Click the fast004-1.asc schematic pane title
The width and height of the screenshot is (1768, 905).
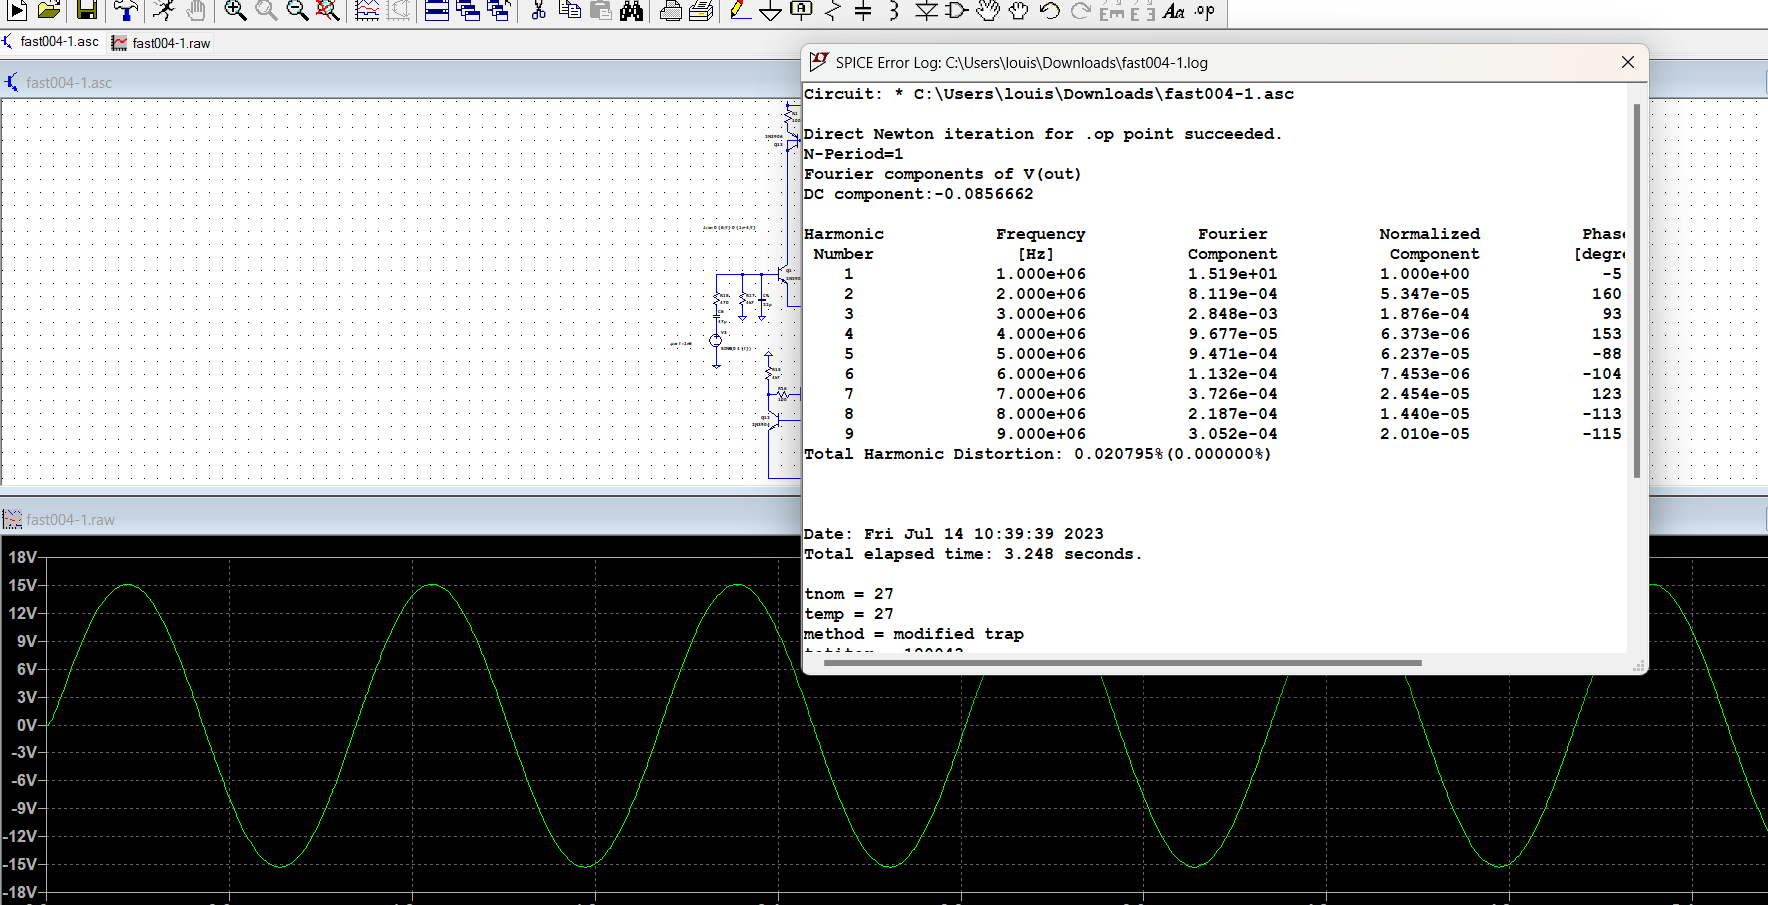pyautogui.click(x=69, y=83)
